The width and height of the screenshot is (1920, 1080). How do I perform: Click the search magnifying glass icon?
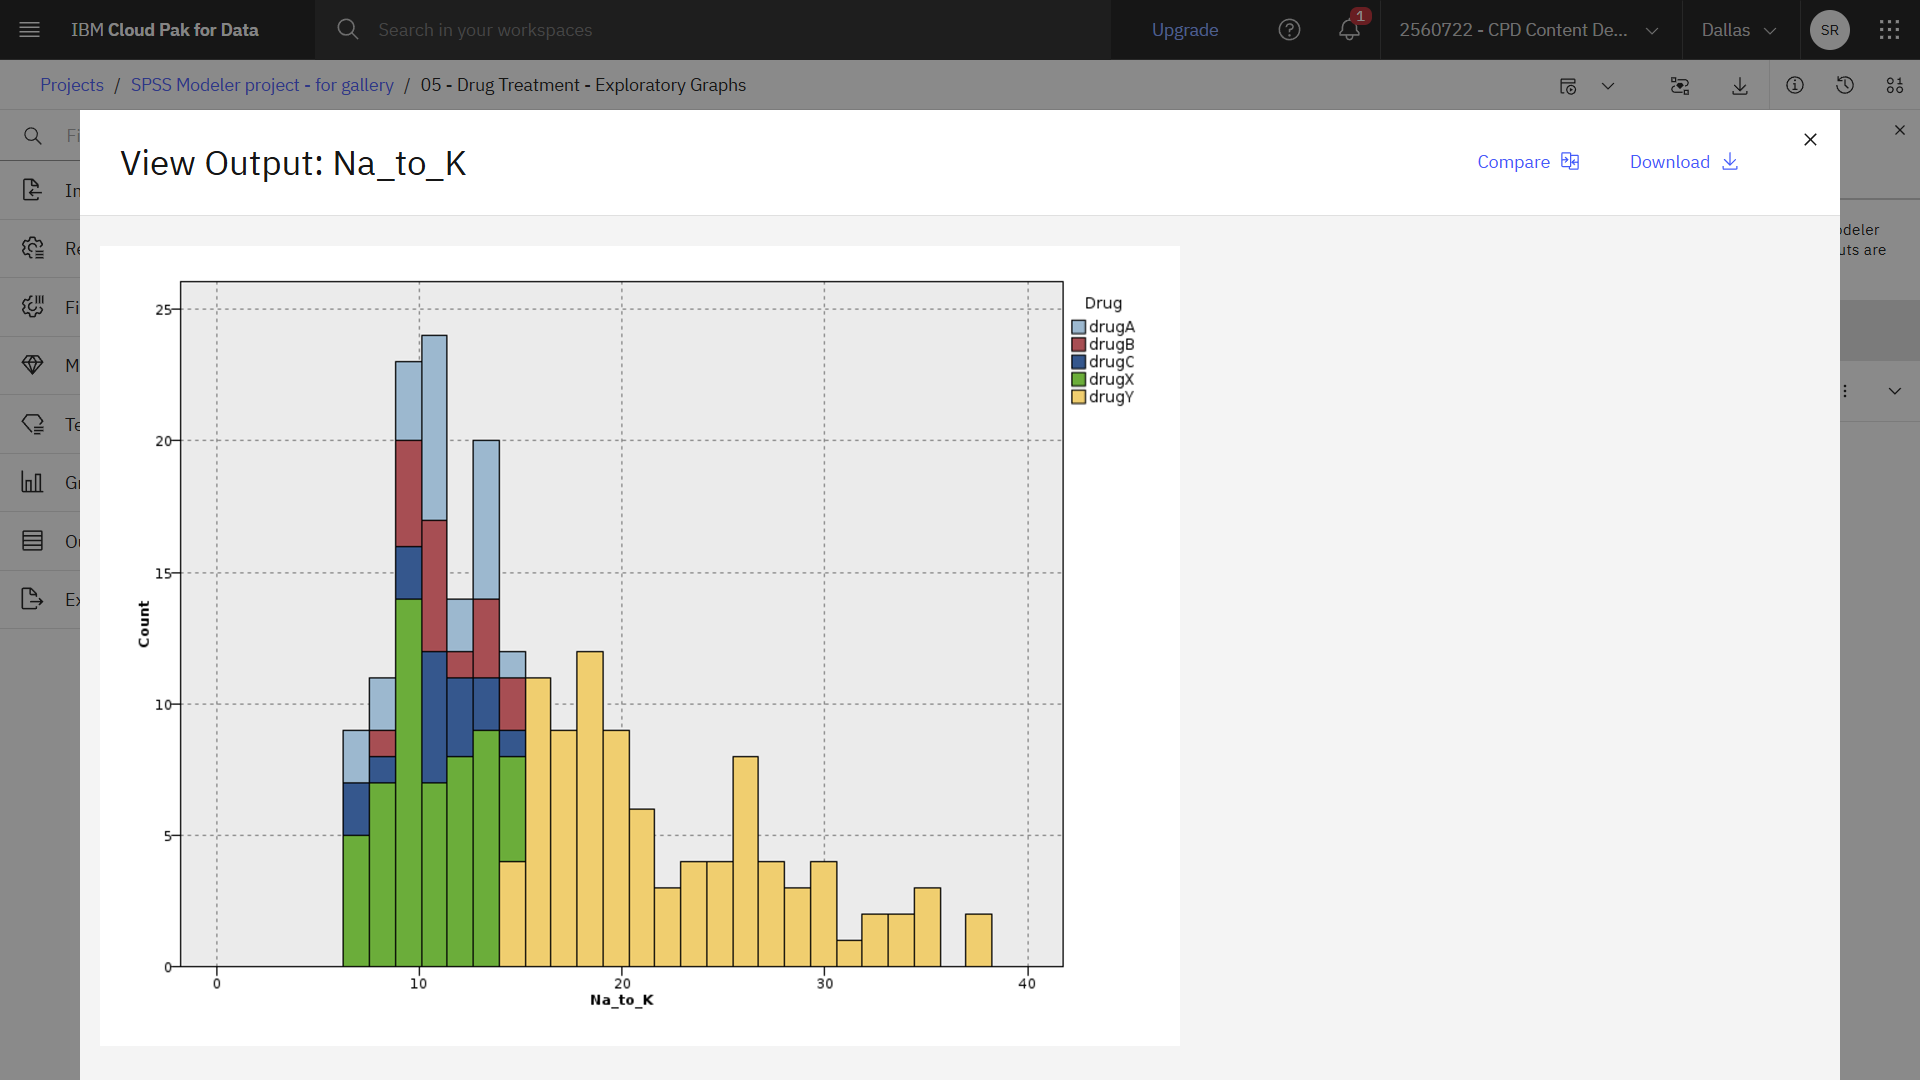tap(348, 29)
